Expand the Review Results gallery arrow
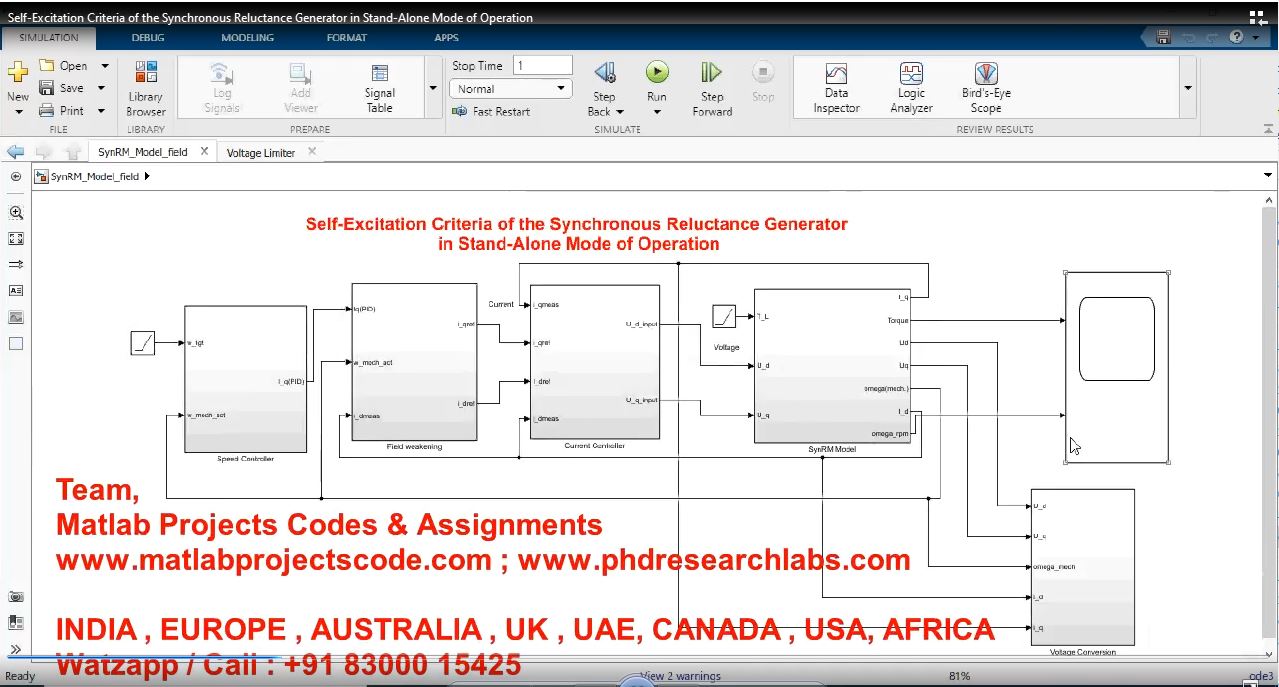 pos(1188,88)
